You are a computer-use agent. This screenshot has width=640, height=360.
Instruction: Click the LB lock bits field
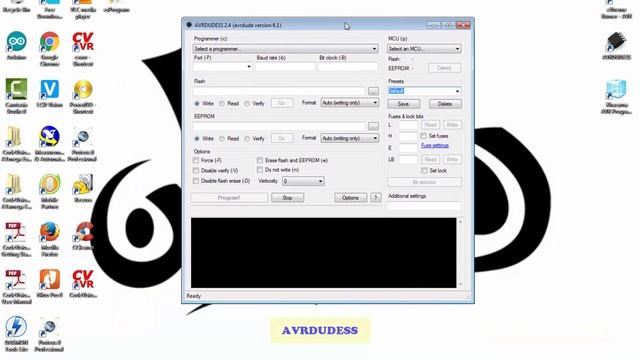coord(408,160)
